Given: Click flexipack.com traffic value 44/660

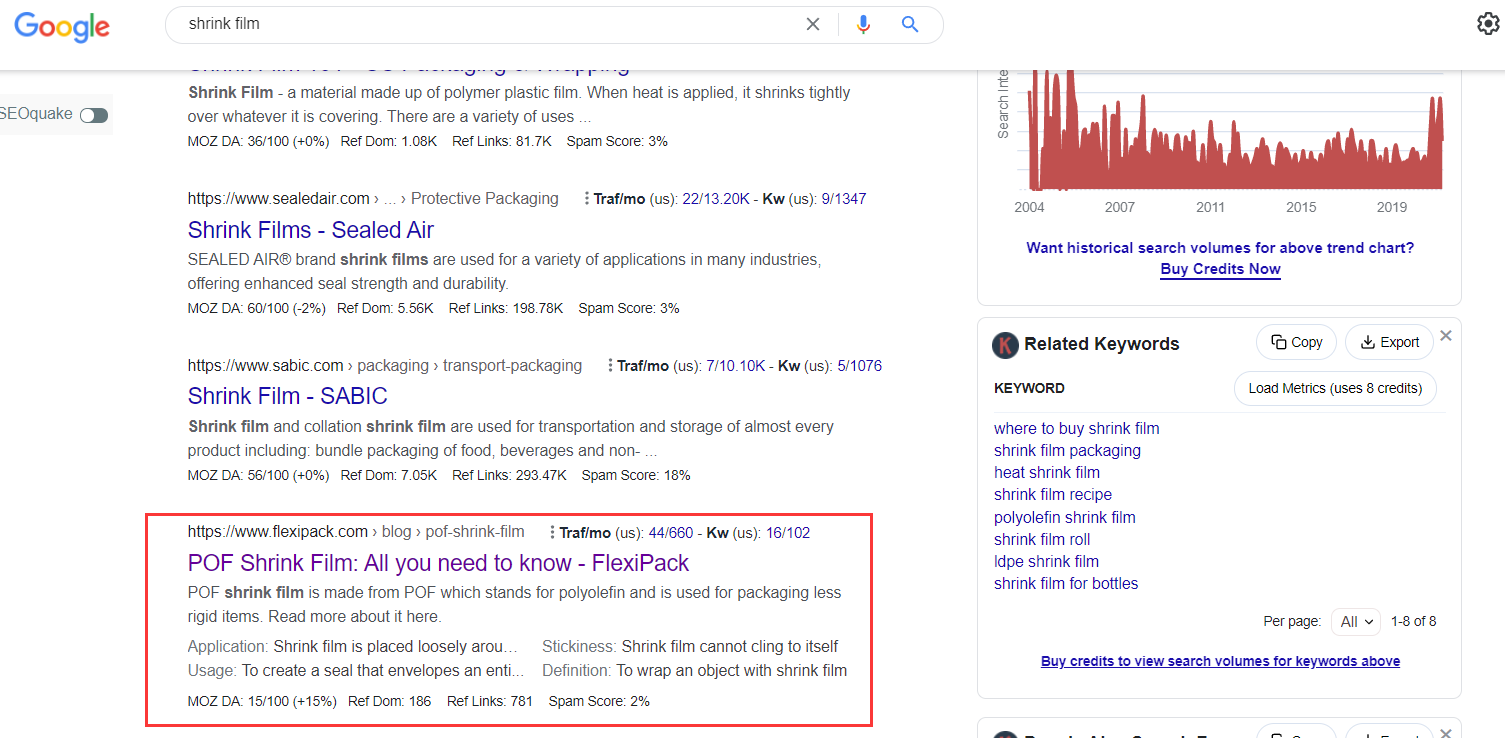Looking at the screenshot, I should point(671,533).
